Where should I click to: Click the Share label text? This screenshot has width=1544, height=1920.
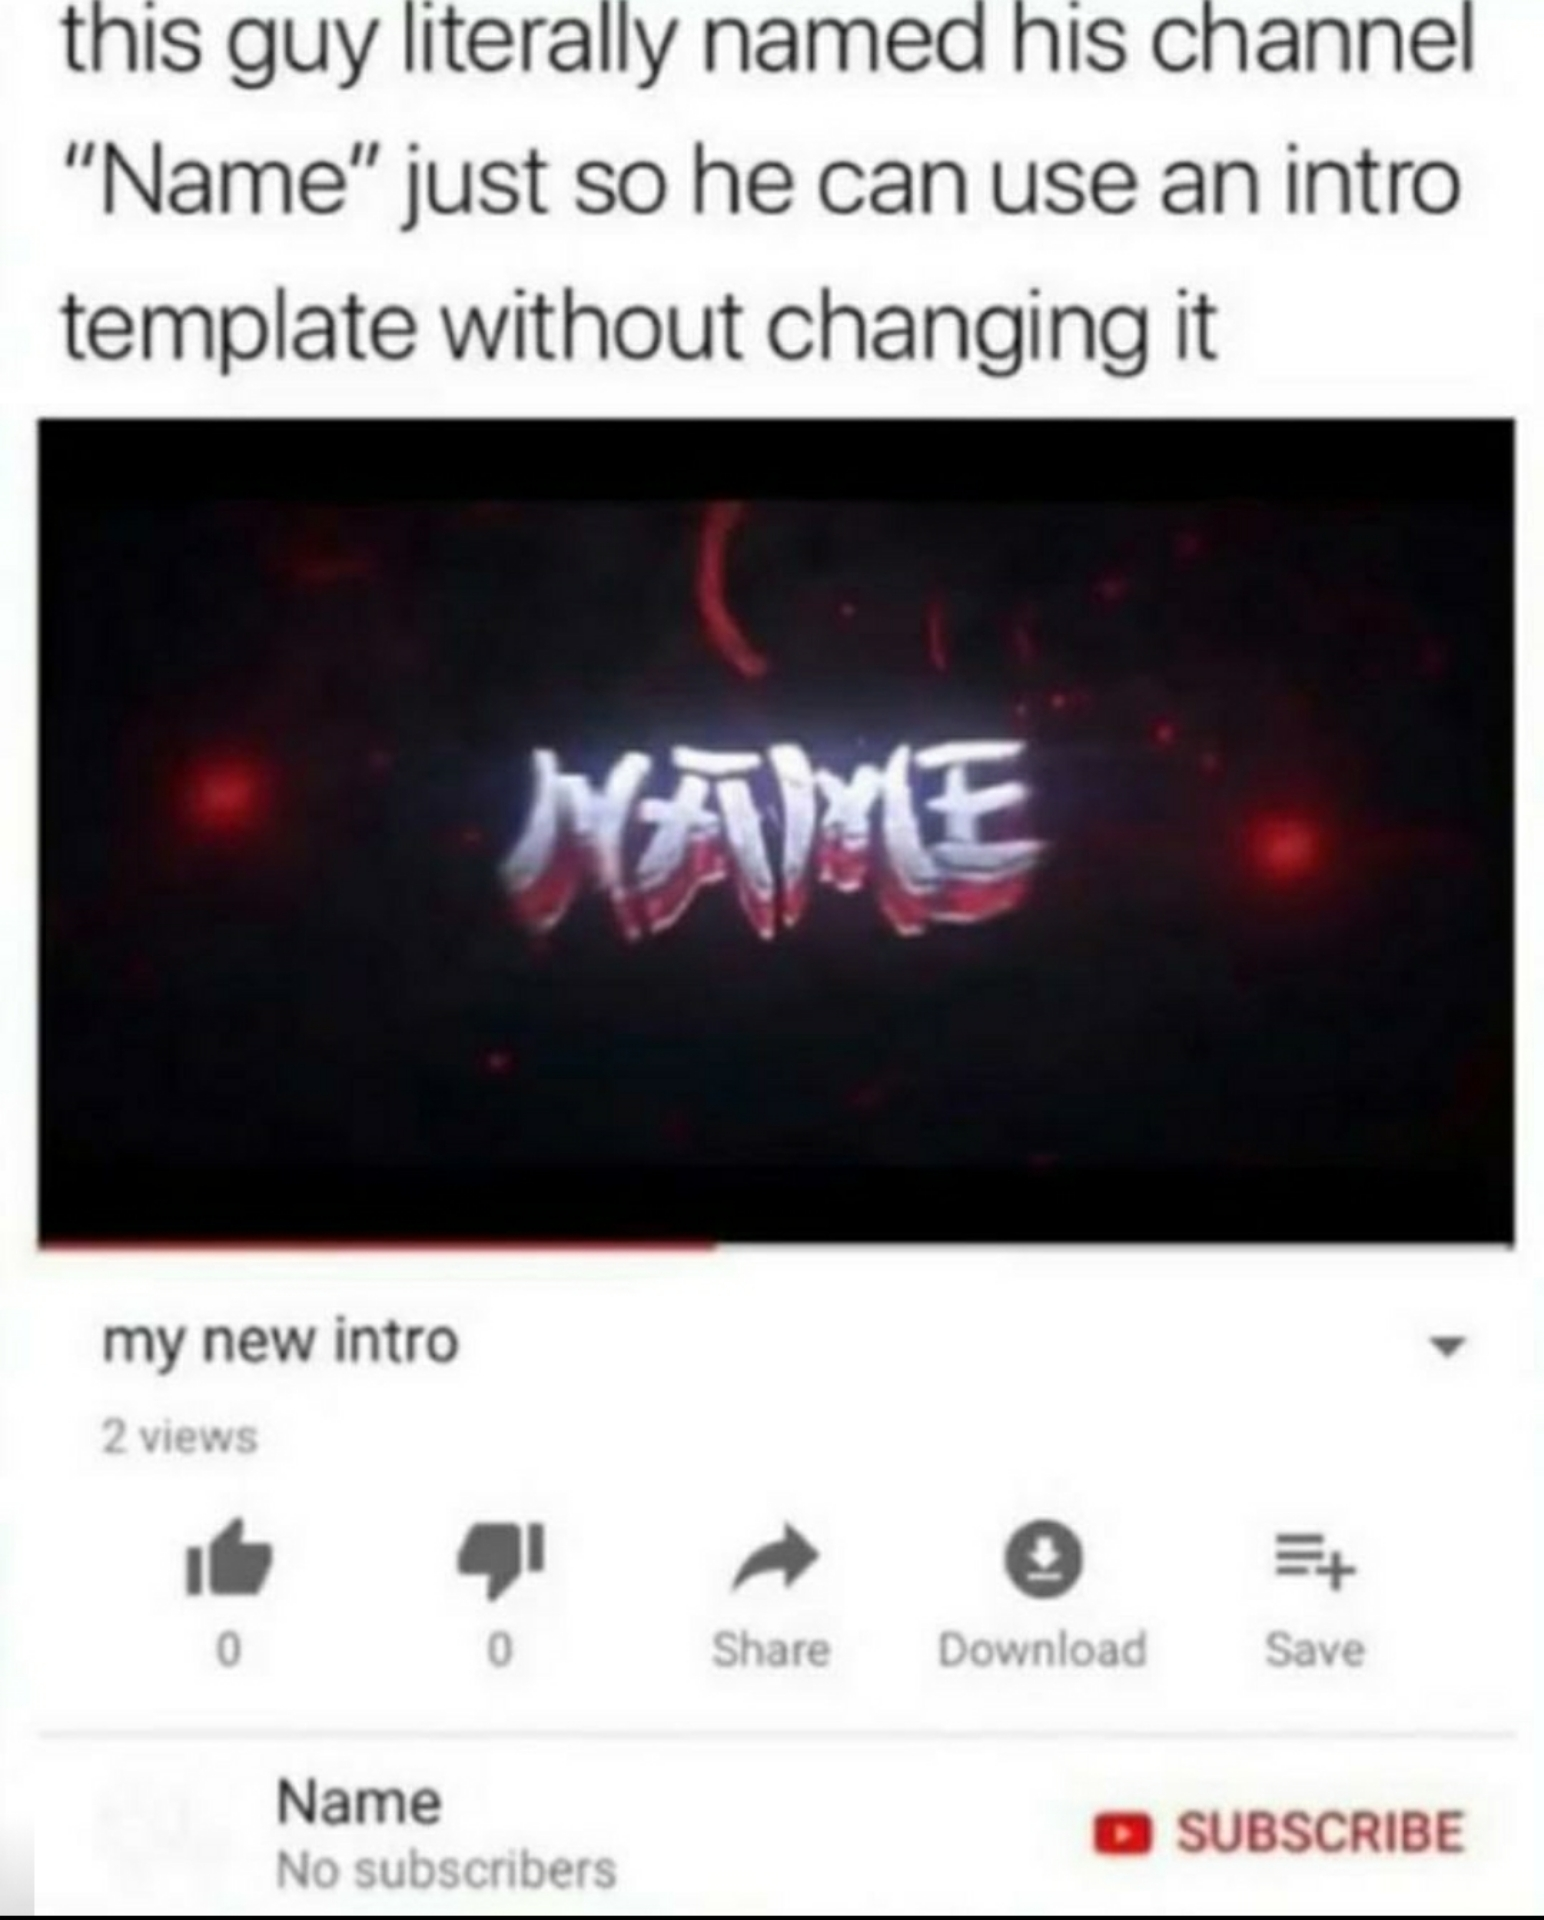[x=771, y=1650]
